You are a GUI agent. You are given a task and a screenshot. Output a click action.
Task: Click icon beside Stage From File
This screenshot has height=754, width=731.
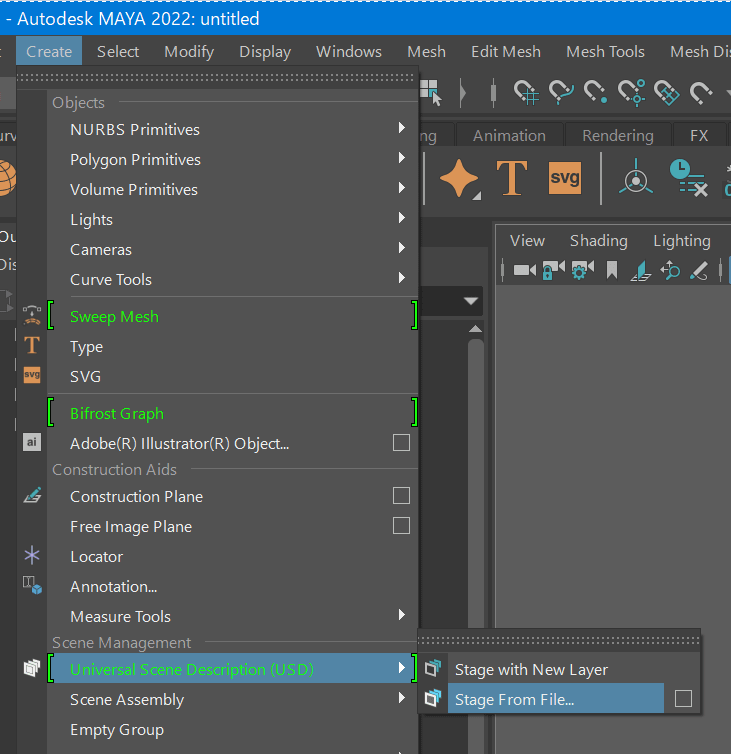[x=433, y=698]
